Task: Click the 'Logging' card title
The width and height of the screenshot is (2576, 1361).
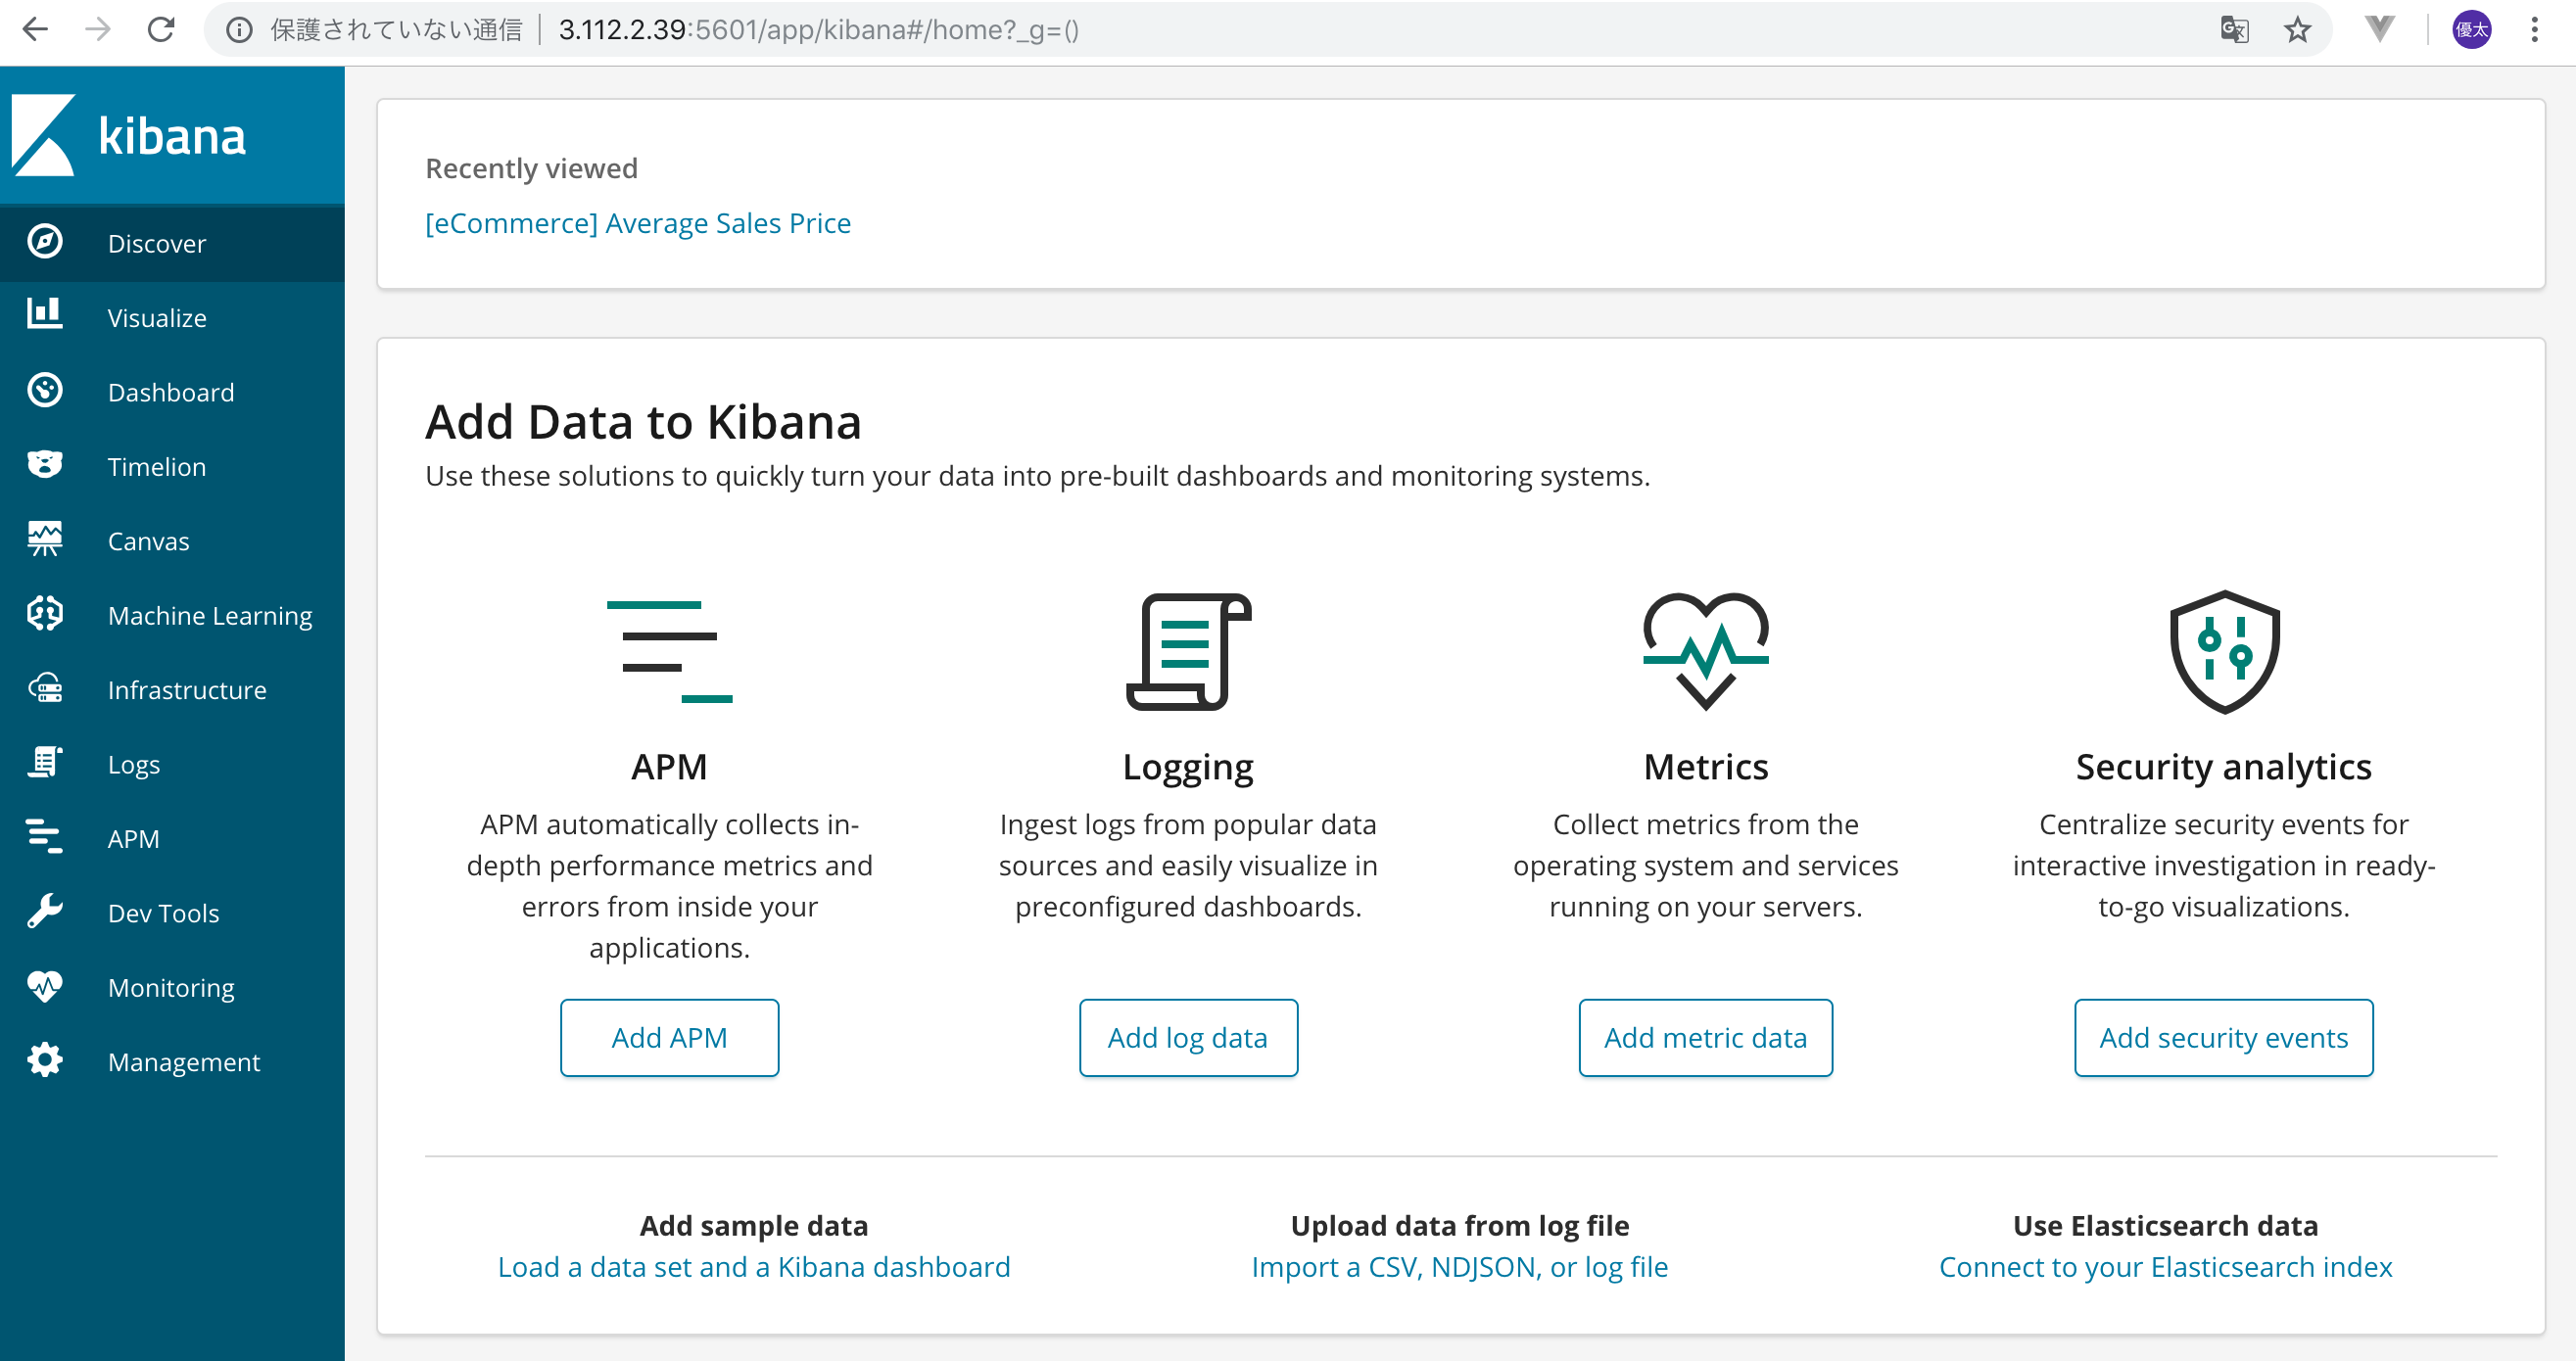Action: click(x=1188, y=767)
